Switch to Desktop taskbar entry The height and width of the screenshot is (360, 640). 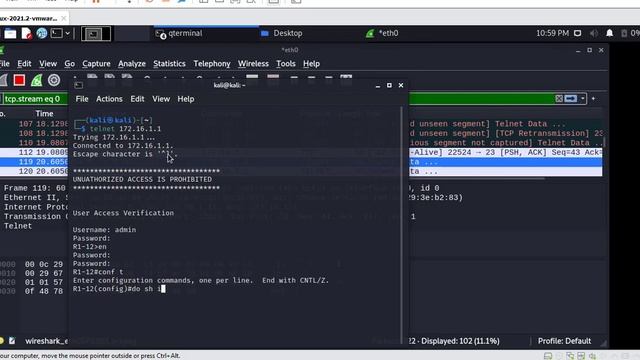(282, 33)
